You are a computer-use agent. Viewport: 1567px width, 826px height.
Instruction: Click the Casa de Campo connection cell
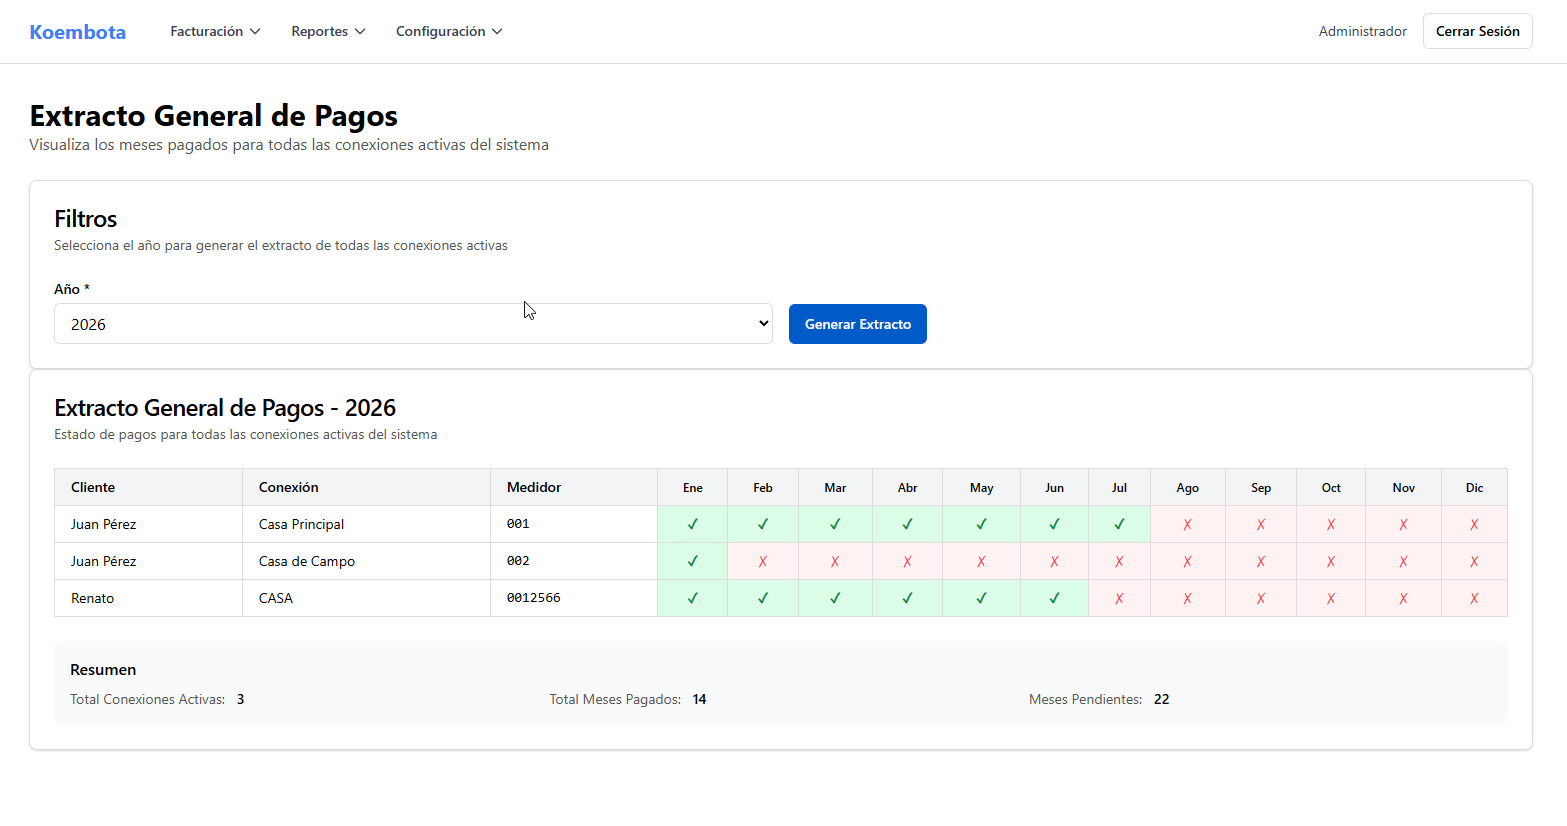point(307,561)
